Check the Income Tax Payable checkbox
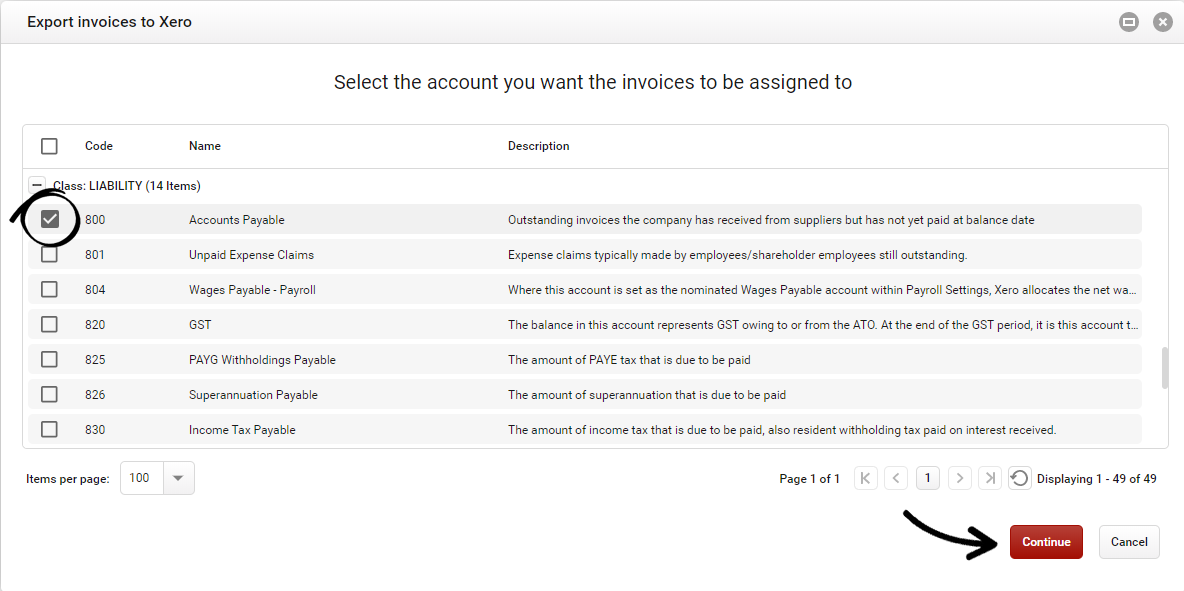The image size is (1184, 591). (x=49, y=429)
